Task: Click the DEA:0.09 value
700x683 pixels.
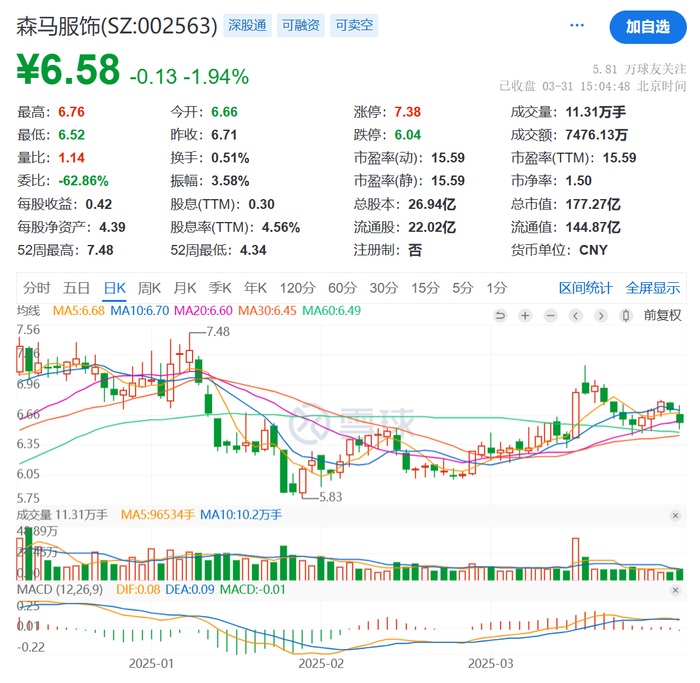Action: click(190, 590)
